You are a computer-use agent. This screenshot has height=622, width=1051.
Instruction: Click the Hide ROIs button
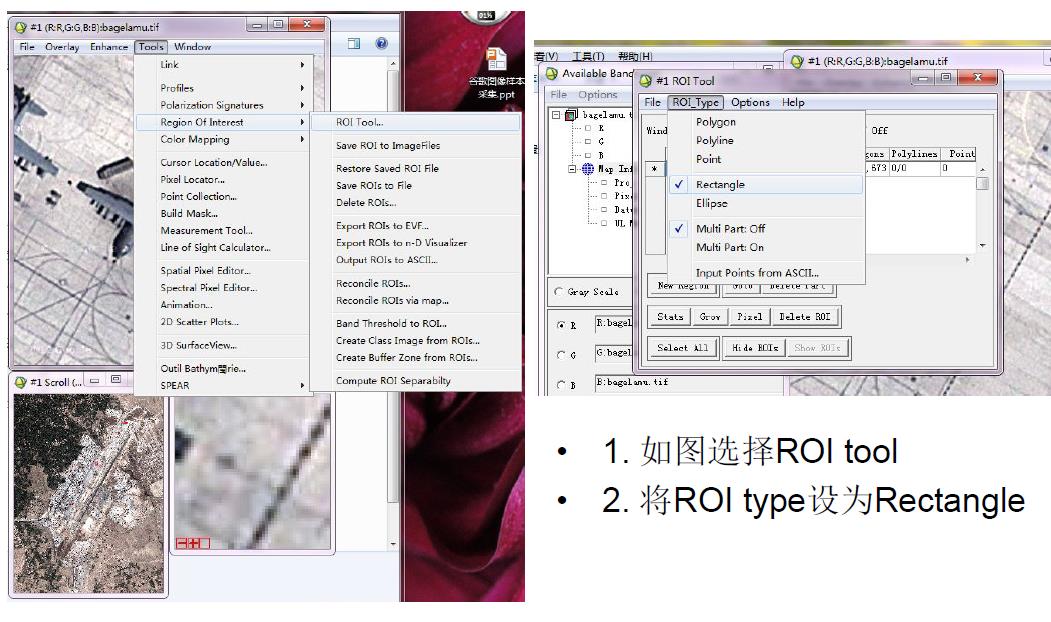755,348
